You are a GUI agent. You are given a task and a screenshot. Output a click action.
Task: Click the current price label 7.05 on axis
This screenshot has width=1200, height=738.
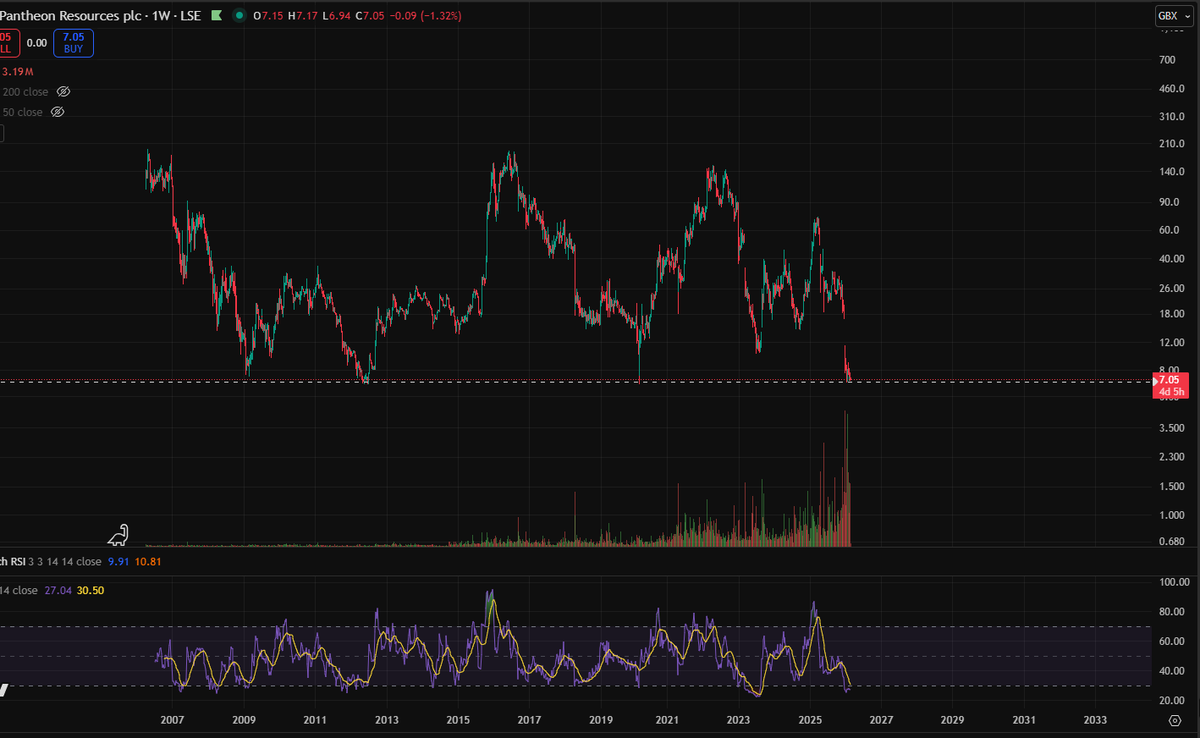1168,380
